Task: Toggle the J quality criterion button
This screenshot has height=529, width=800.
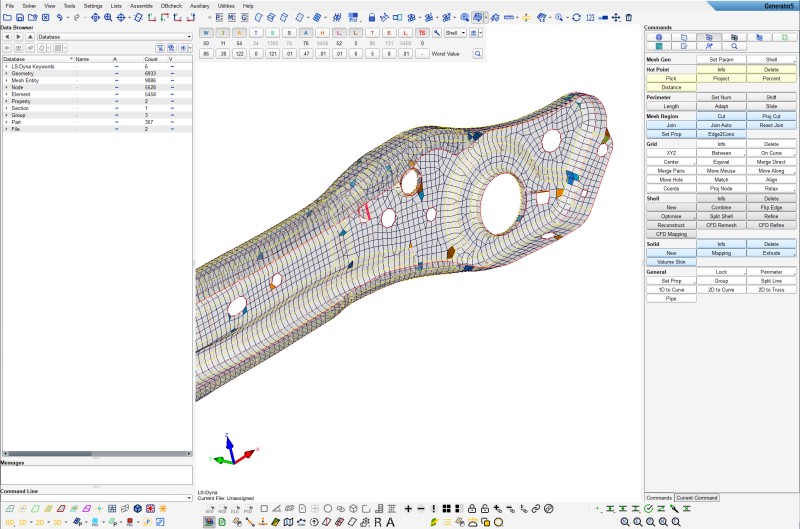Action: pos(223,33)
